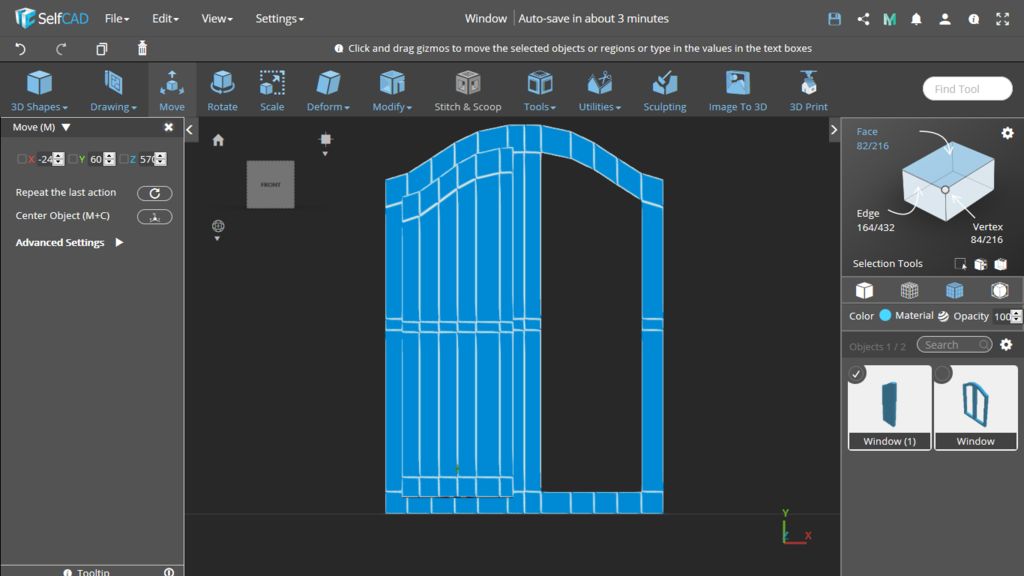Click the home view icon
The width and height of the screenshot is (1024, 576).
218,140
